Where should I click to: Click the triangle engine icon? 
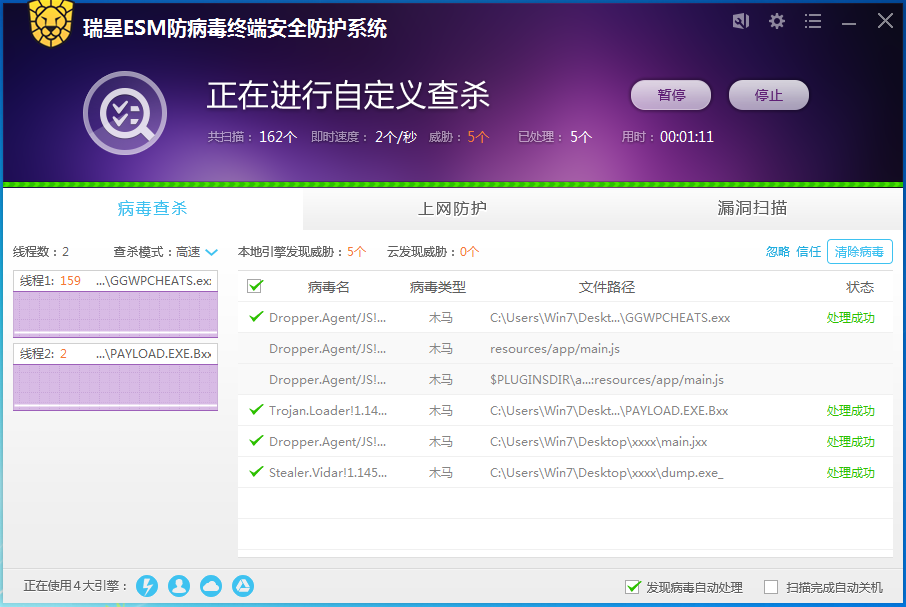[x=243, y=586]
